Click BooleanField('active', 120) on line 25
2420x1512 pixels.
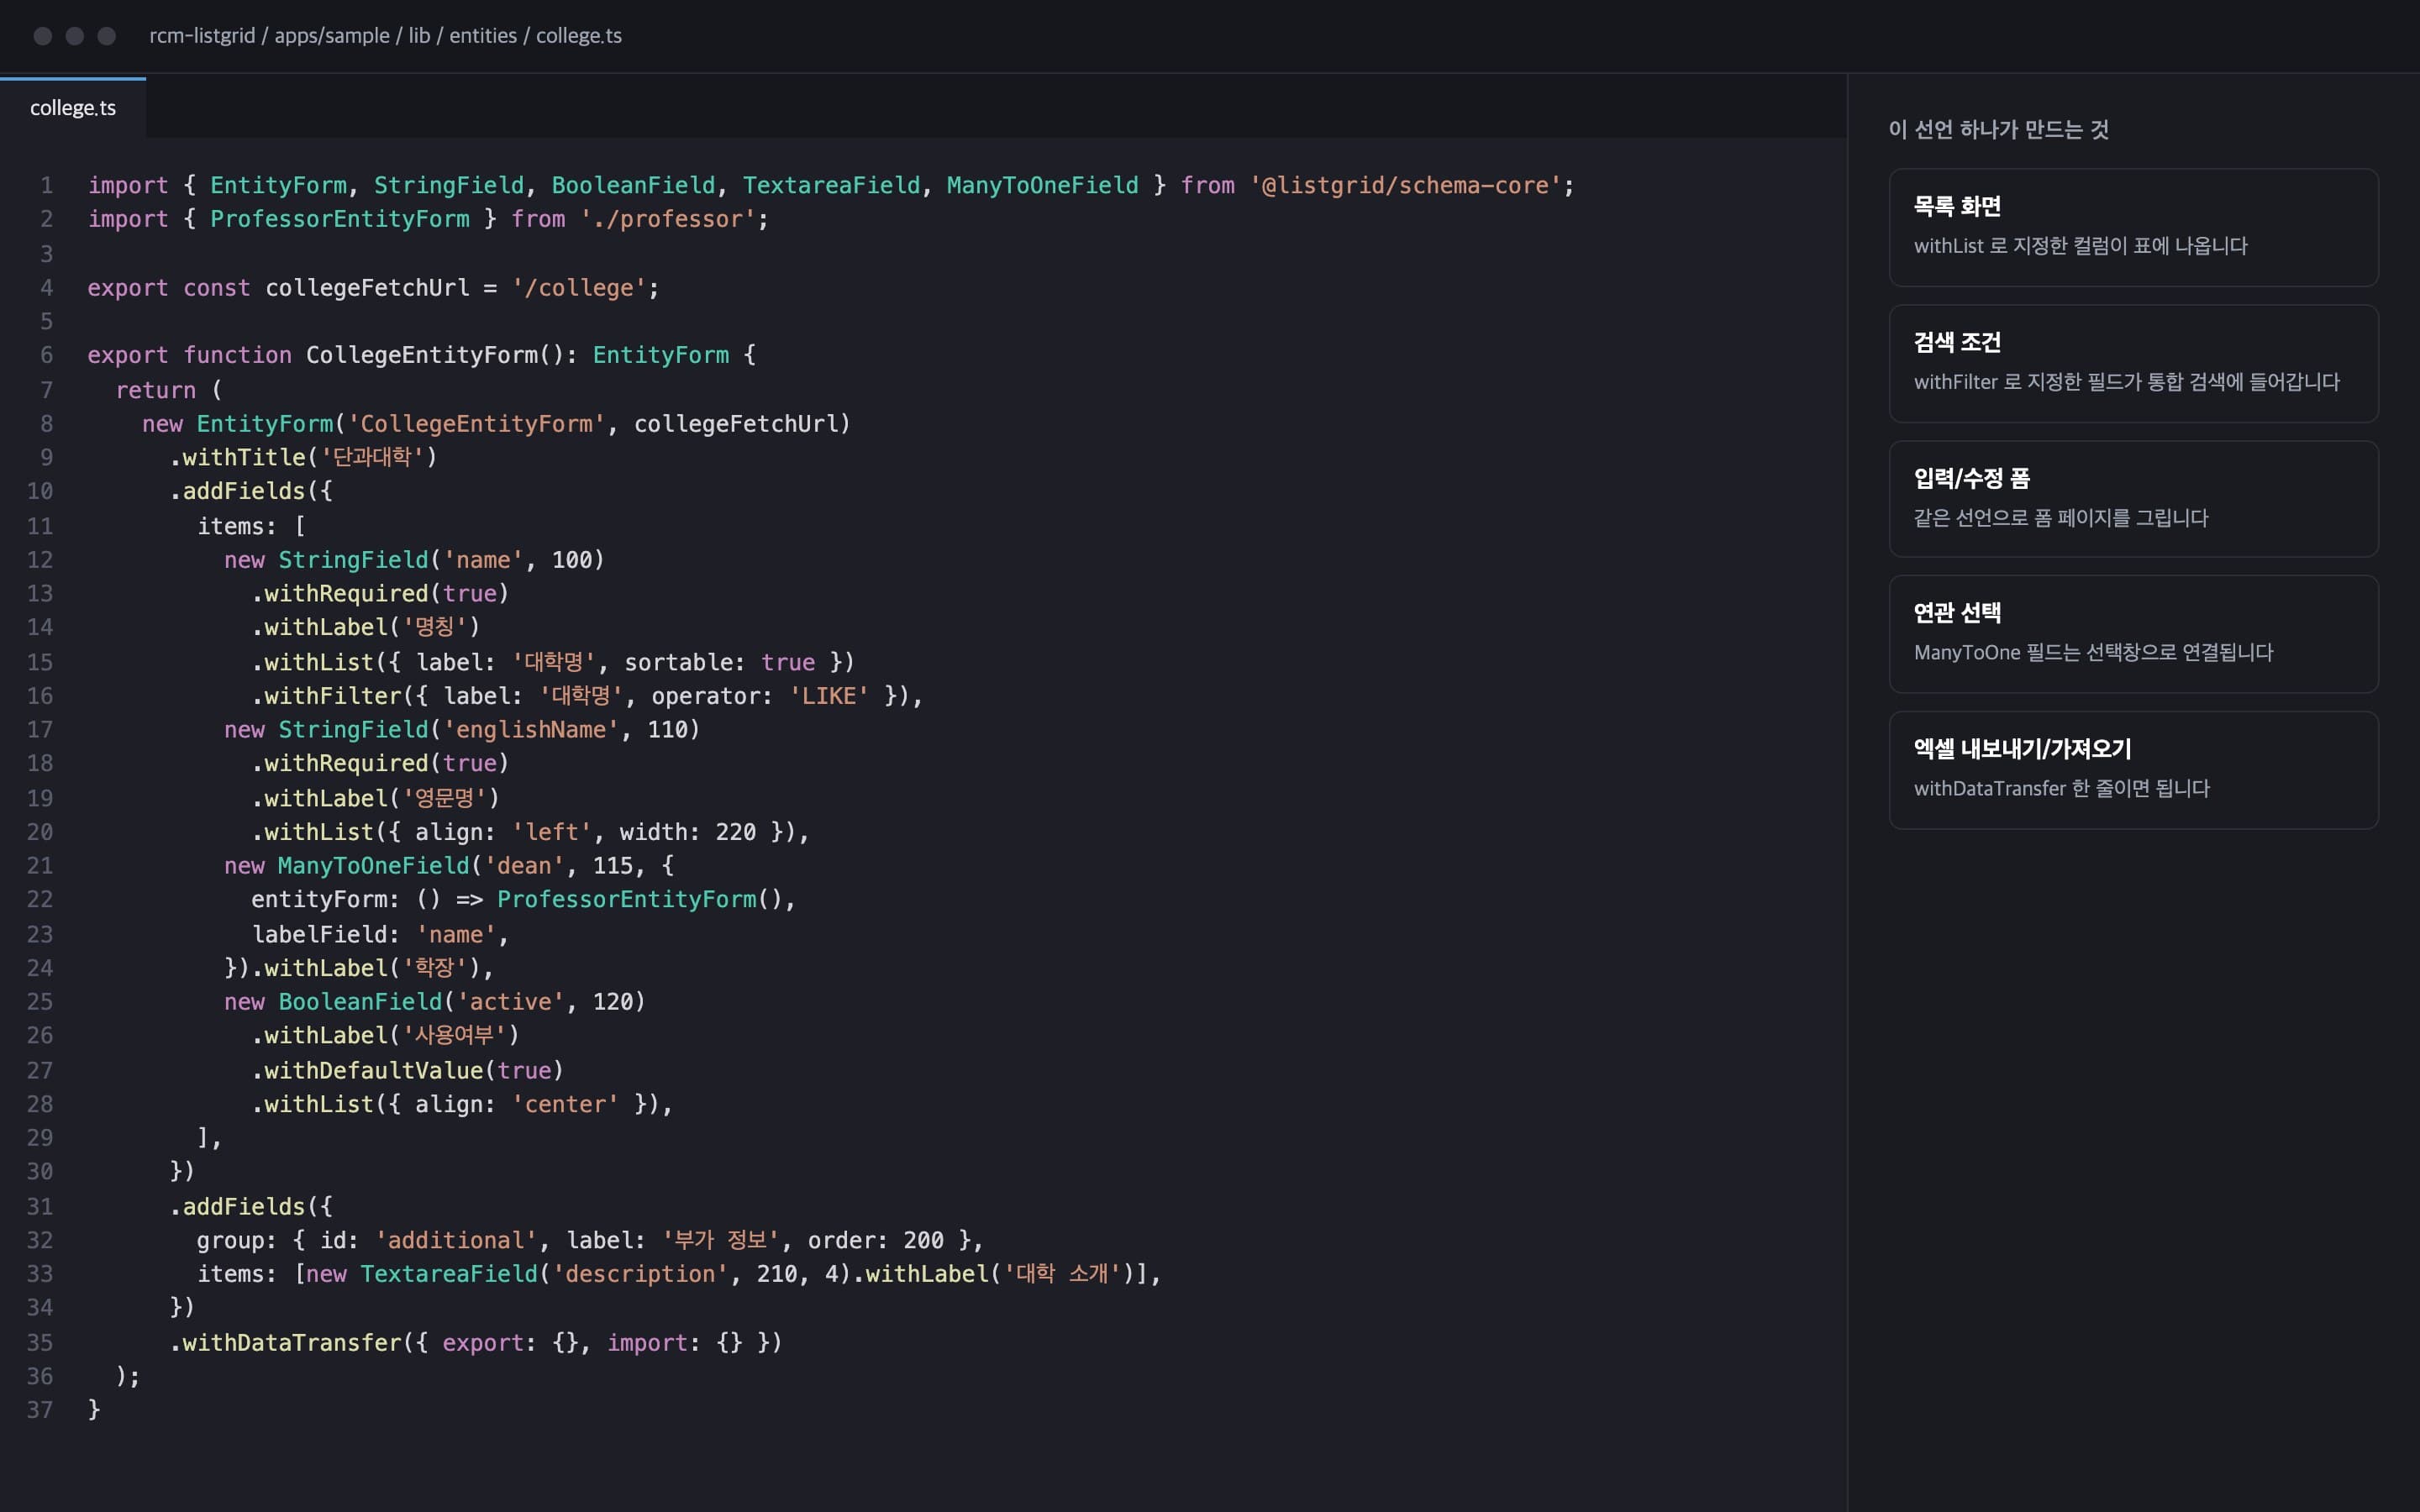[x=462, y=1002]
